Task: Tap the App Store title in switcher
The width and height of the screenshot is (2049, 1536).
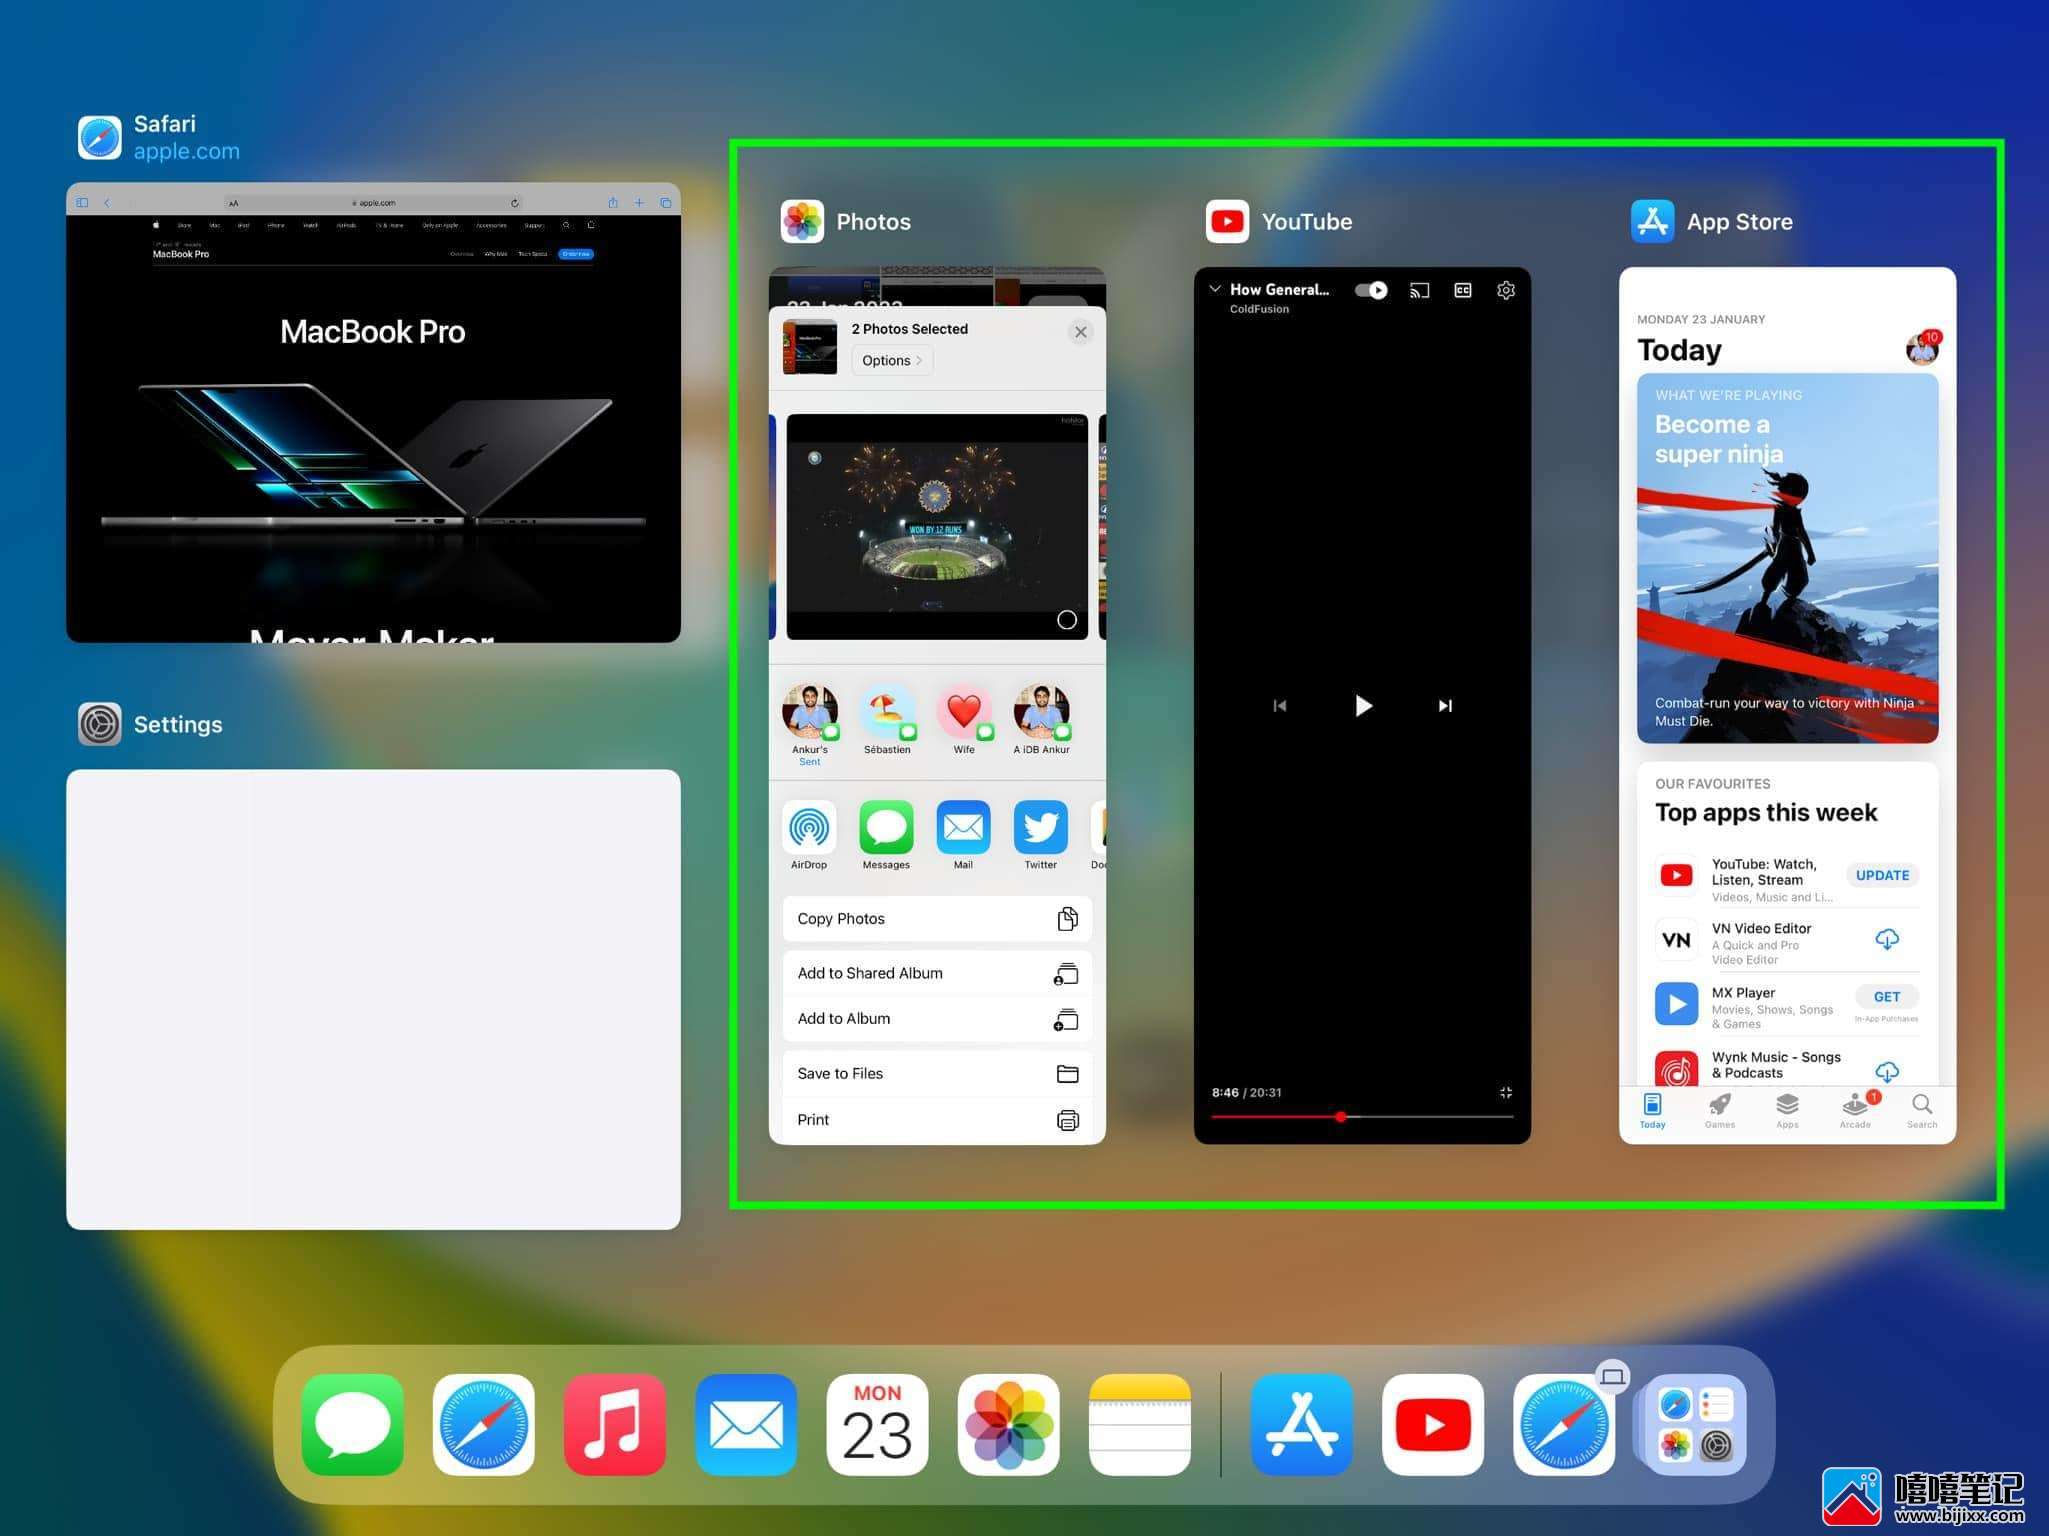Action: (x=1739, y=222)
